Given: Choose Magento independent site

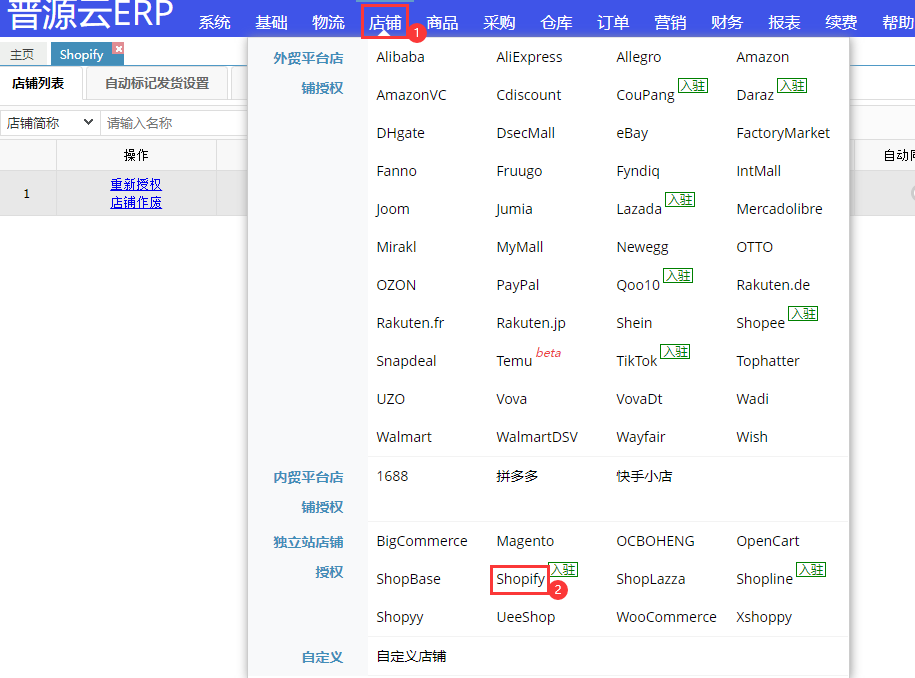Looking at the screenshot, I should [525, 541].
